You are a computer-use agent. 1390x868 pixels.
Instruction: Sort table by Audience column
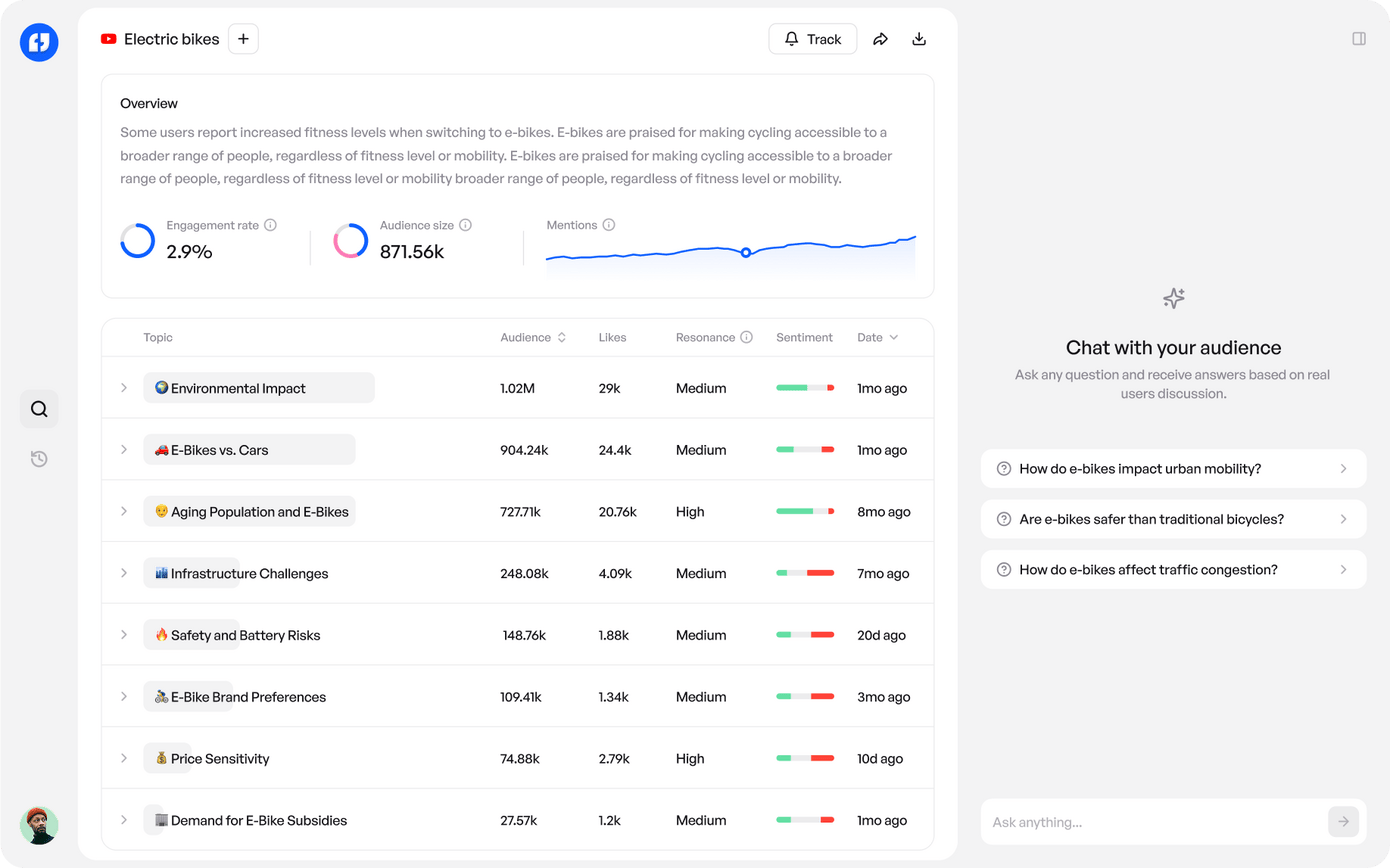click(x=533, y=338)
